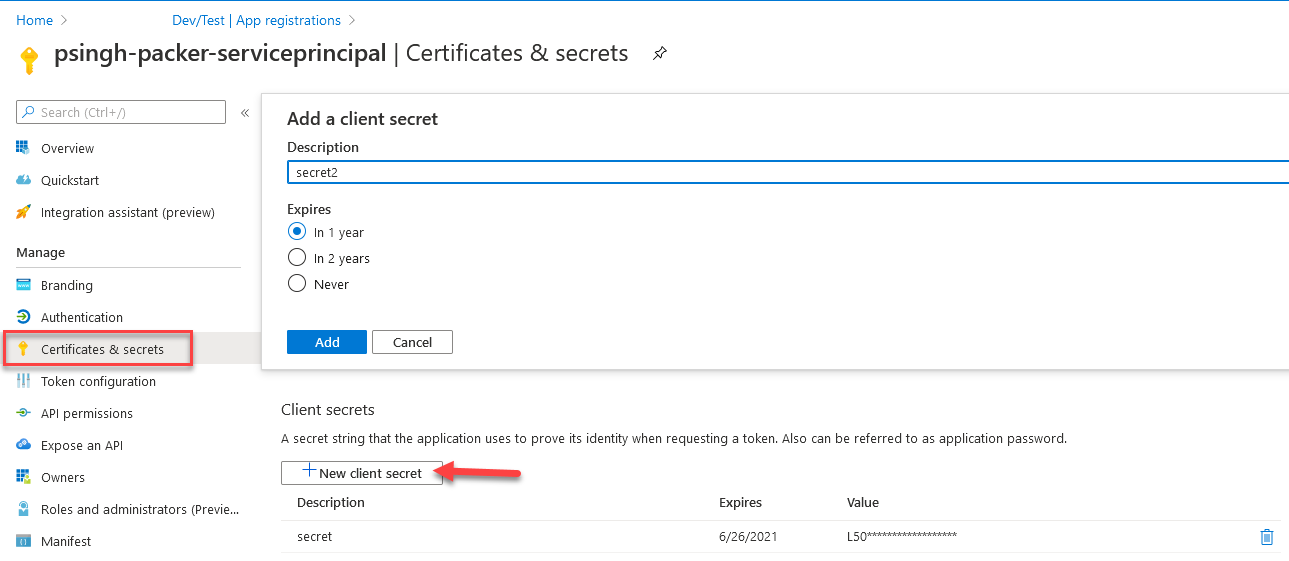Open API permissions in Manage menu
Screen dimensions: 1289x561
pyautogui.click(x=86, y=413)
